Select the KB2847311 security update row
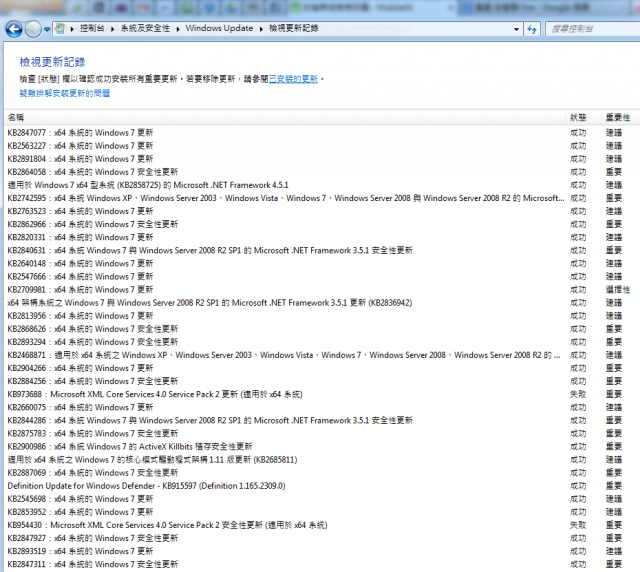This screenshot has height=572, width=640. click(320, 564)
